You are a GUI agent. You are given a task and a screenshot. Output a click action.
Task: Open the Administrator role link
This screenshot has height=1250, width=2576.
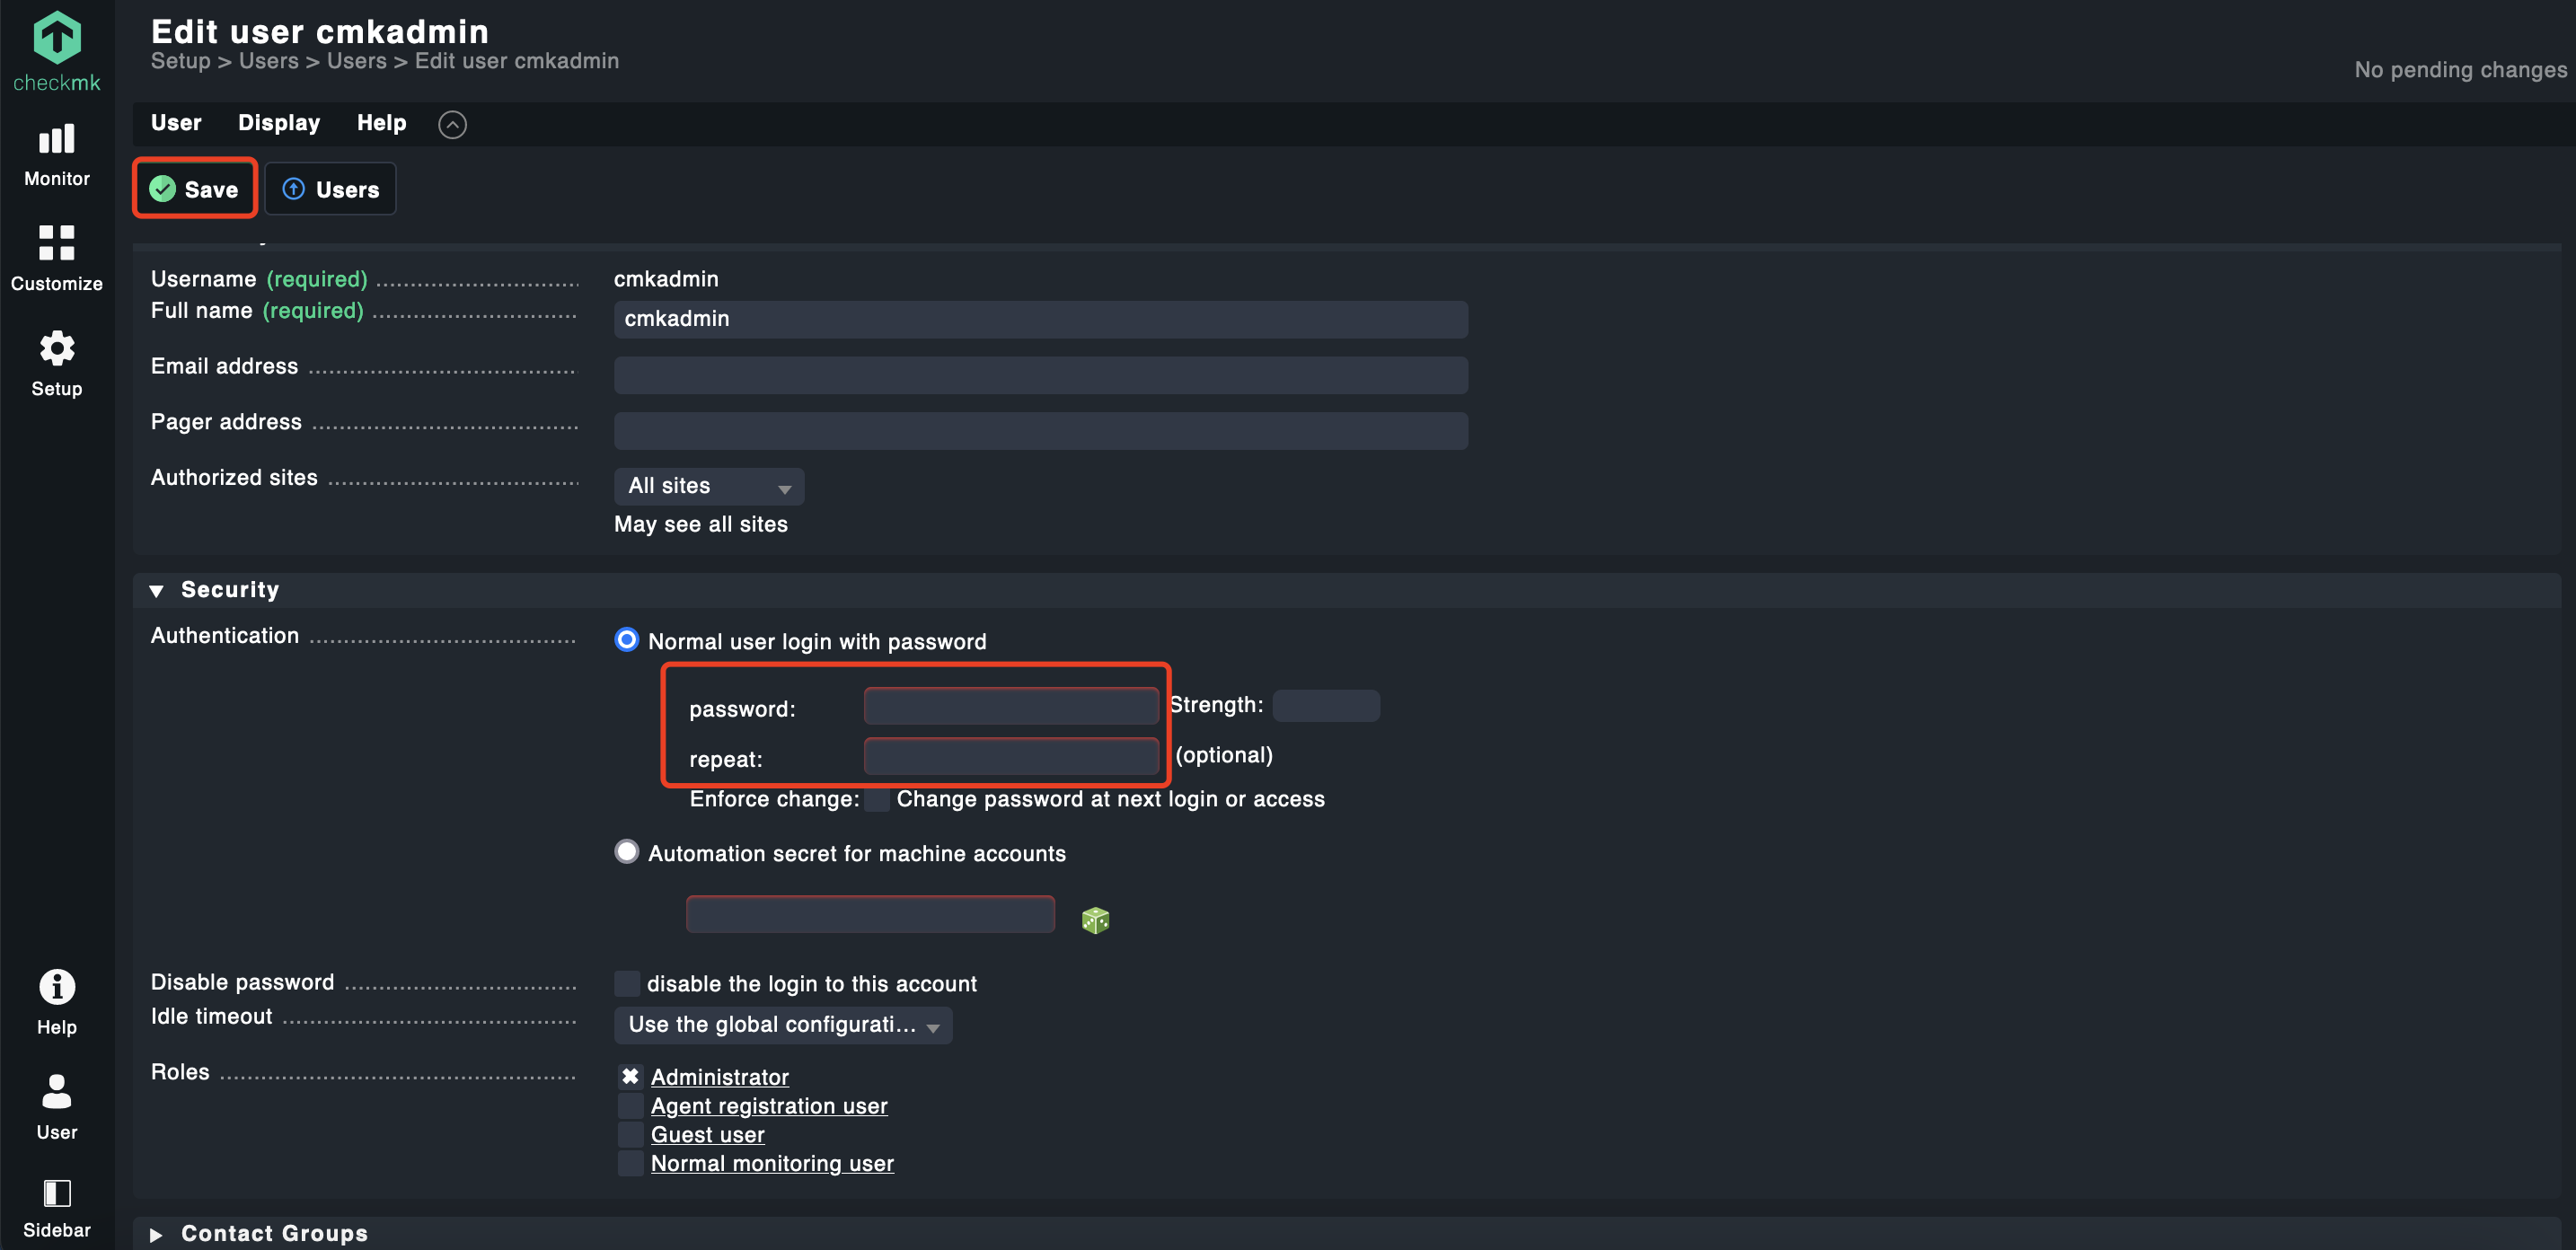click(719, 1077)
